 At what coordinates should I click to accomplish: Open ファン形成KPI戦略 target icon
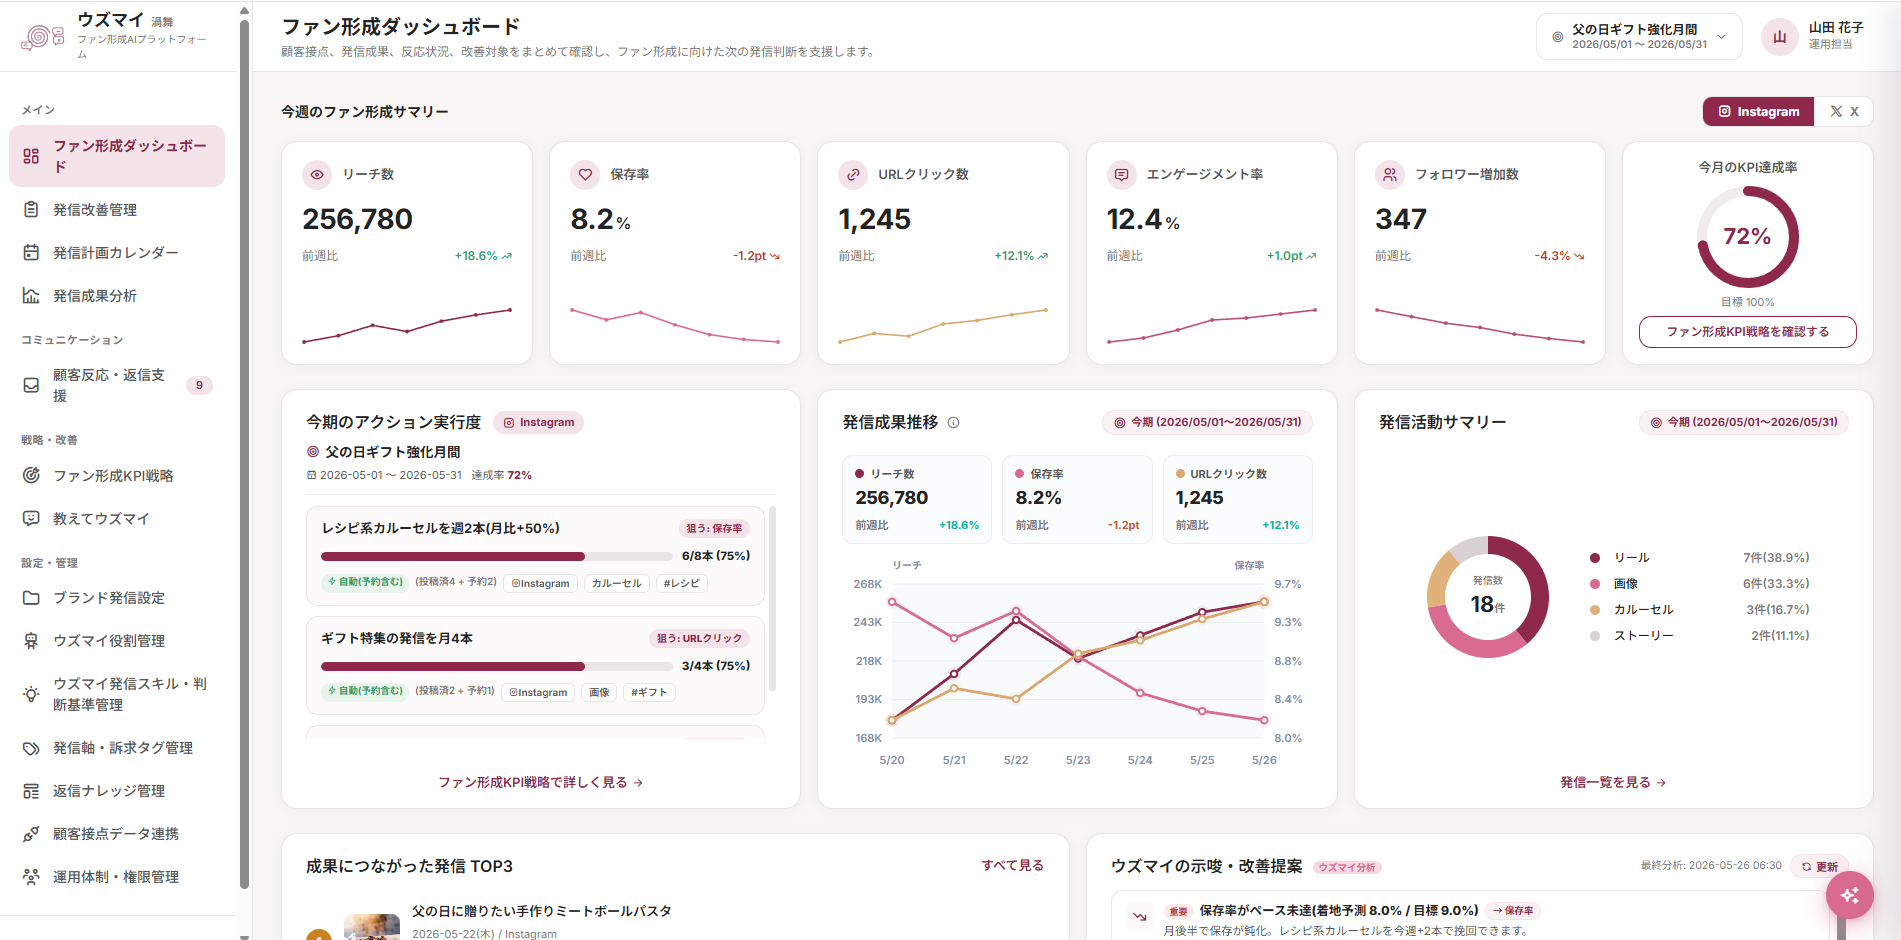click(x=31, y=476)
